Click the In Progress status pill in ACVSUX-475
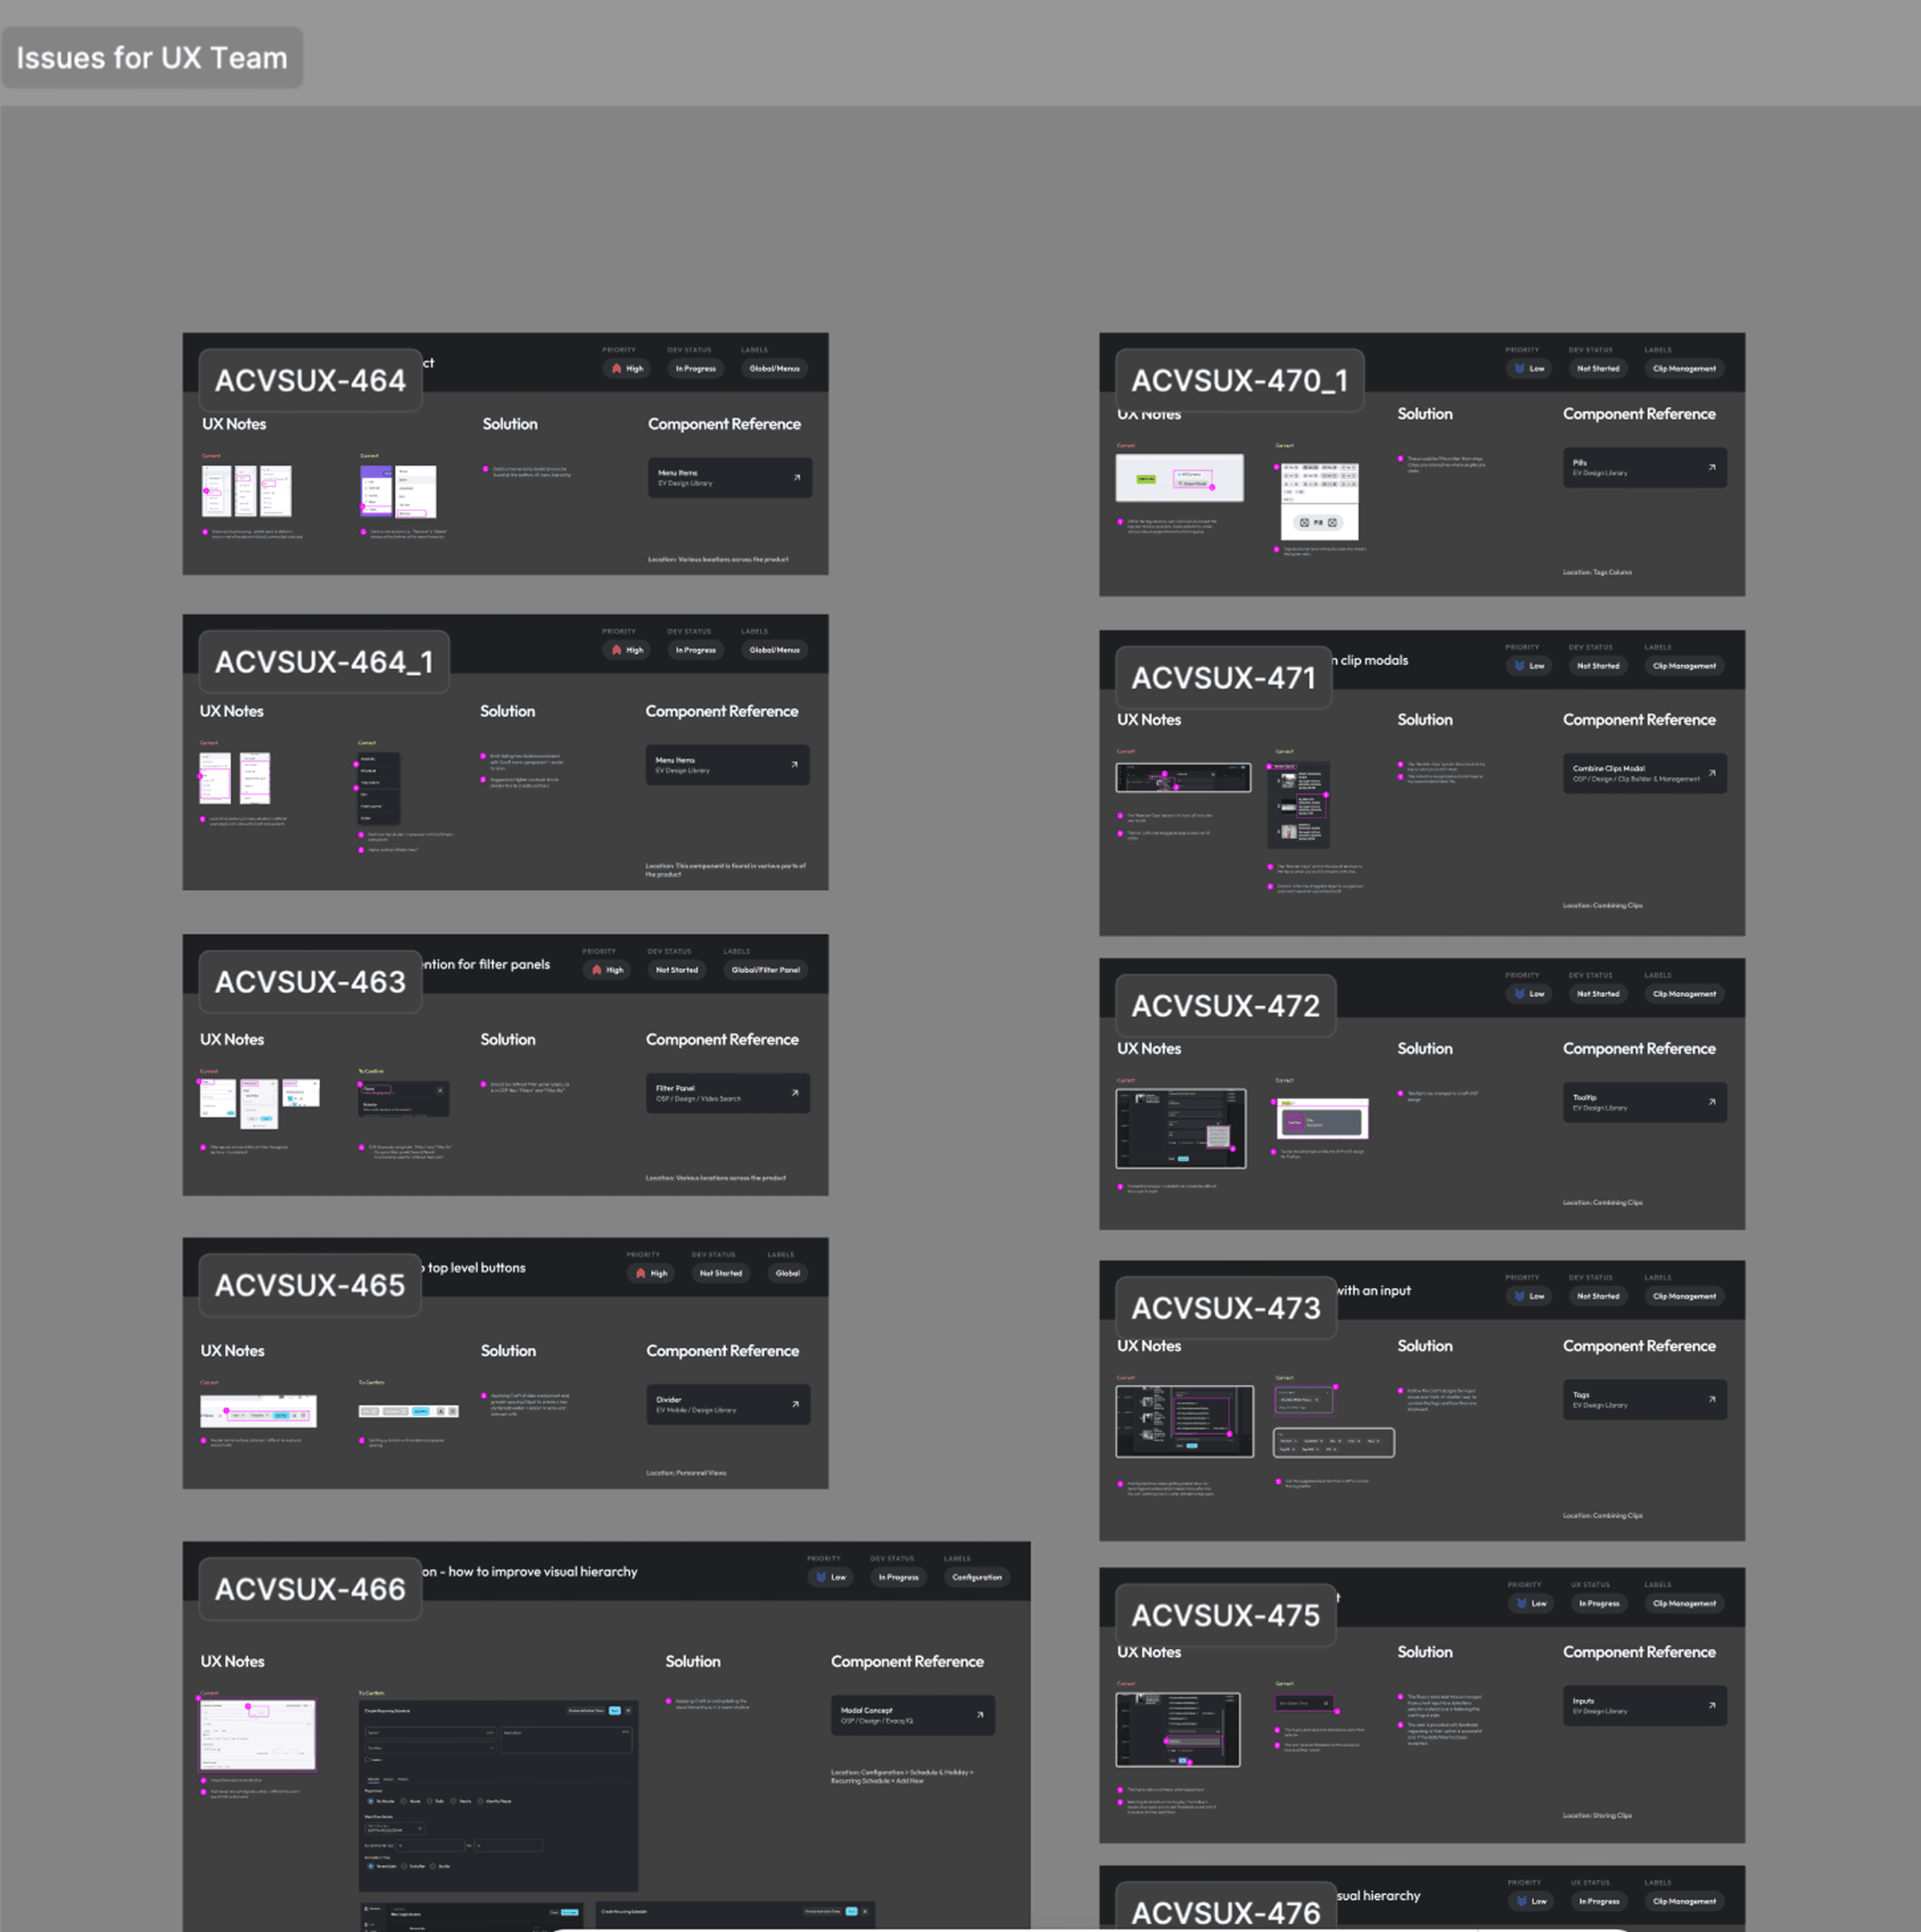The width and height of the screenshot is (1921, 1932). 1598,1604
